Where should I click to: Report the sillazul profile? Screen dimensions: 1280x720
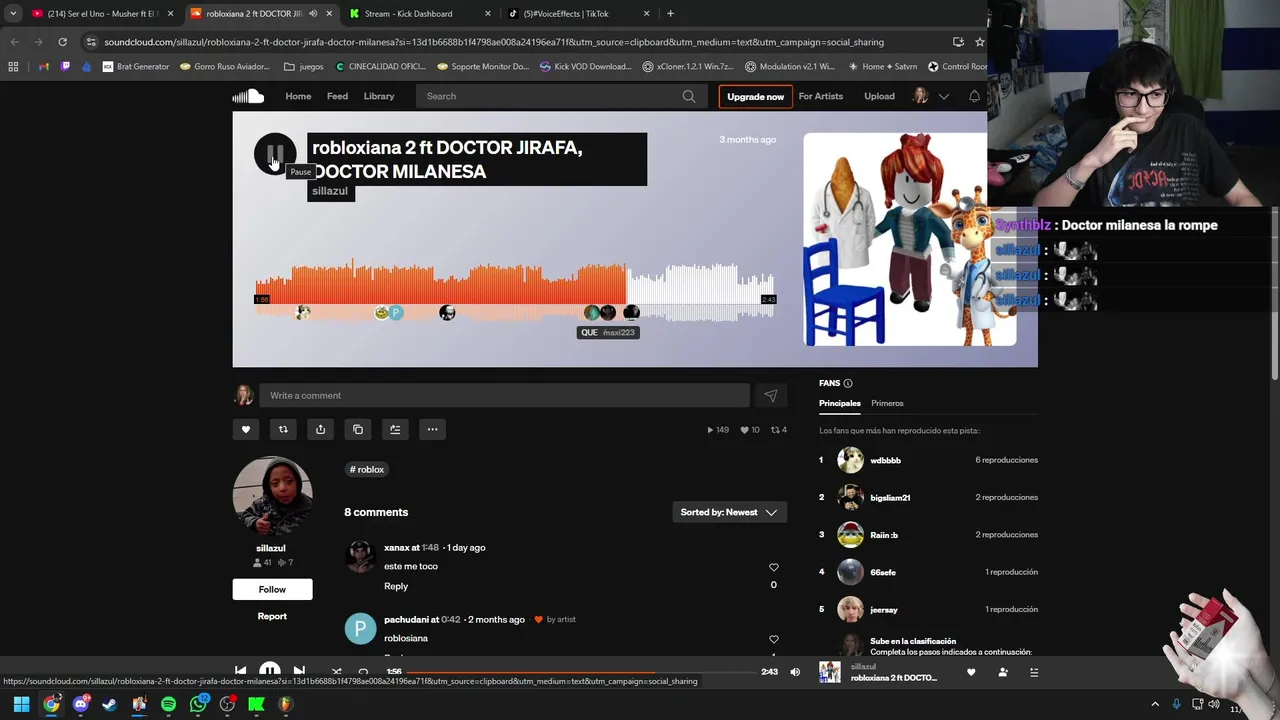[x=272, y=616]
